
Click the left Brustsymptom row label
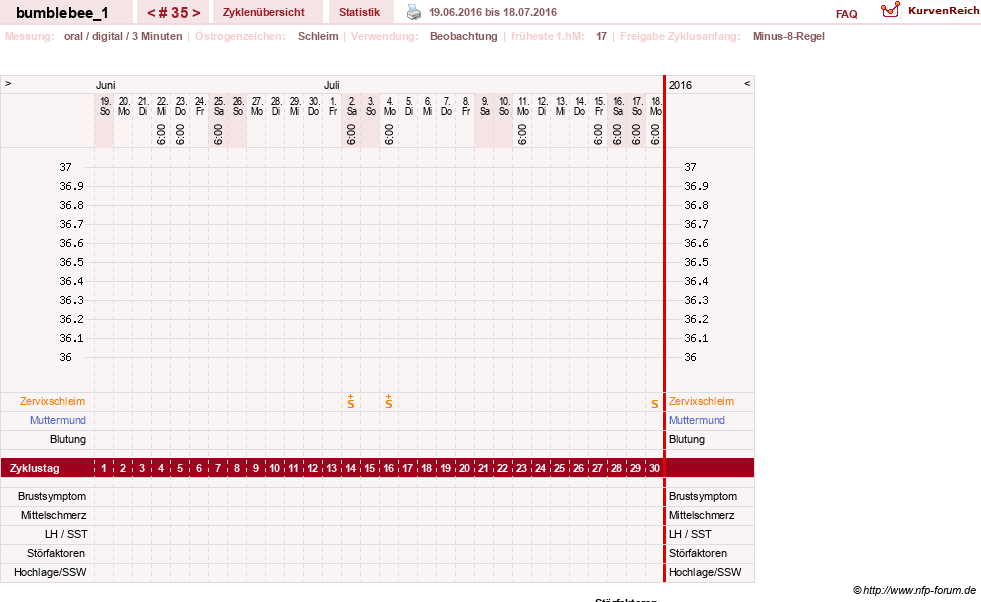pos(52,496)
